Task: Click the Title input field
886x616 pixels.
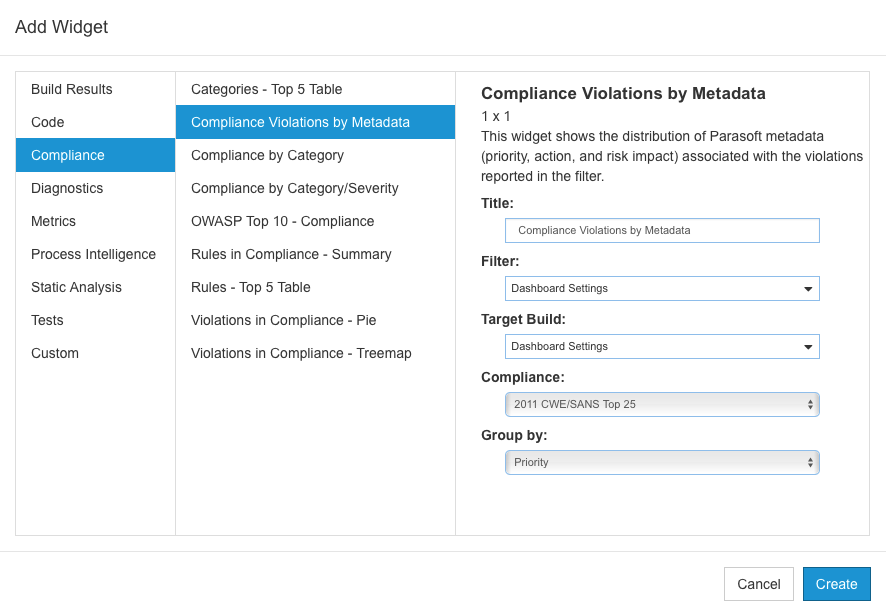Action: coord(662,231)
